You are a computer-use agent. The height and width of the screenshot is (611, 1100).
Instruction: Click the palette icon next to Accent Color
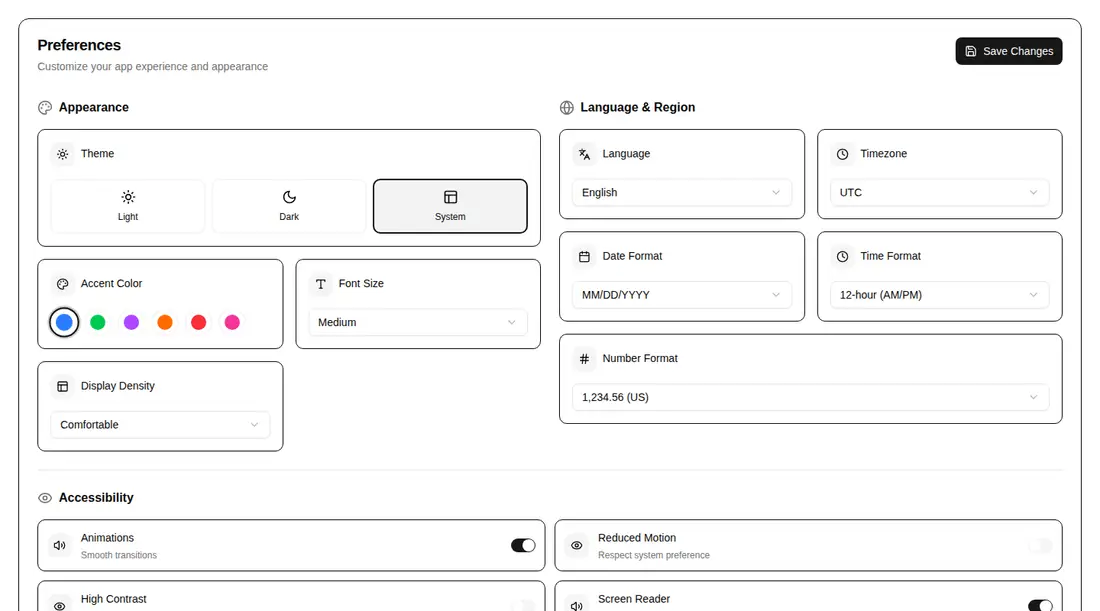pos(62,284)
